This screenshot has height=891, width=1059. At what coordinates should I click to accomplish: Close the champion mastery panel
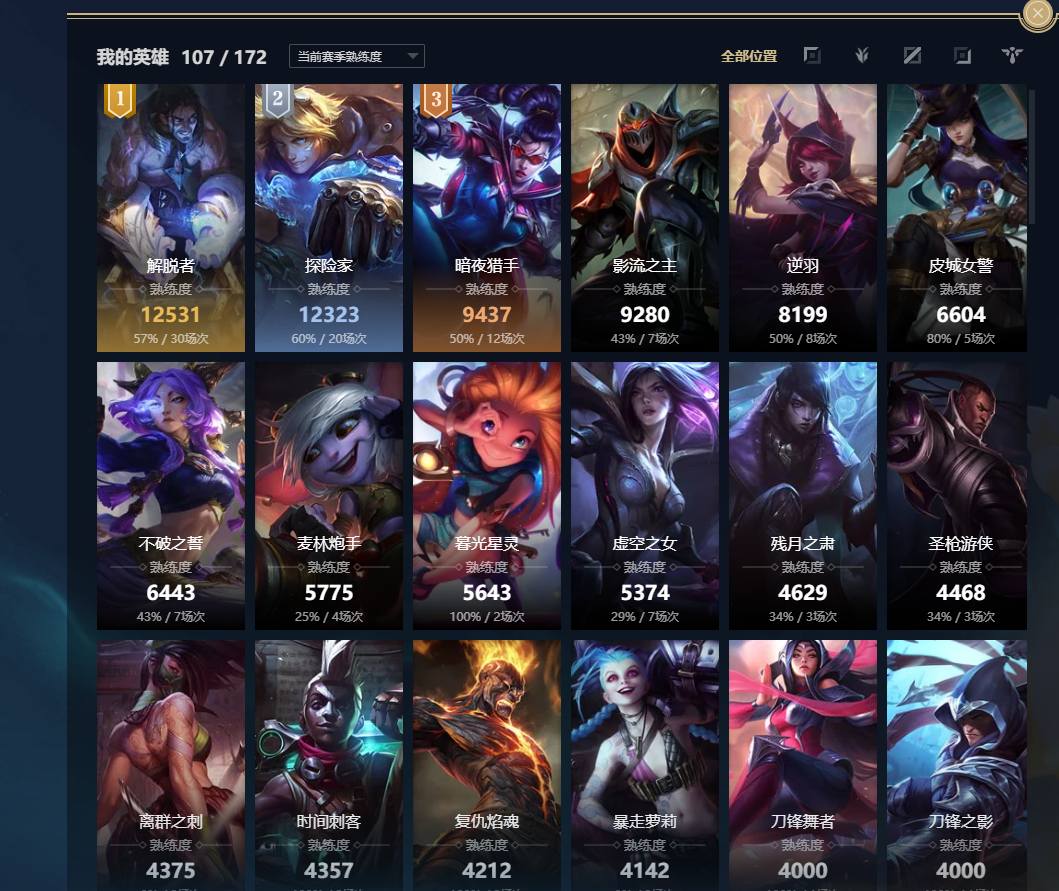1037,14
